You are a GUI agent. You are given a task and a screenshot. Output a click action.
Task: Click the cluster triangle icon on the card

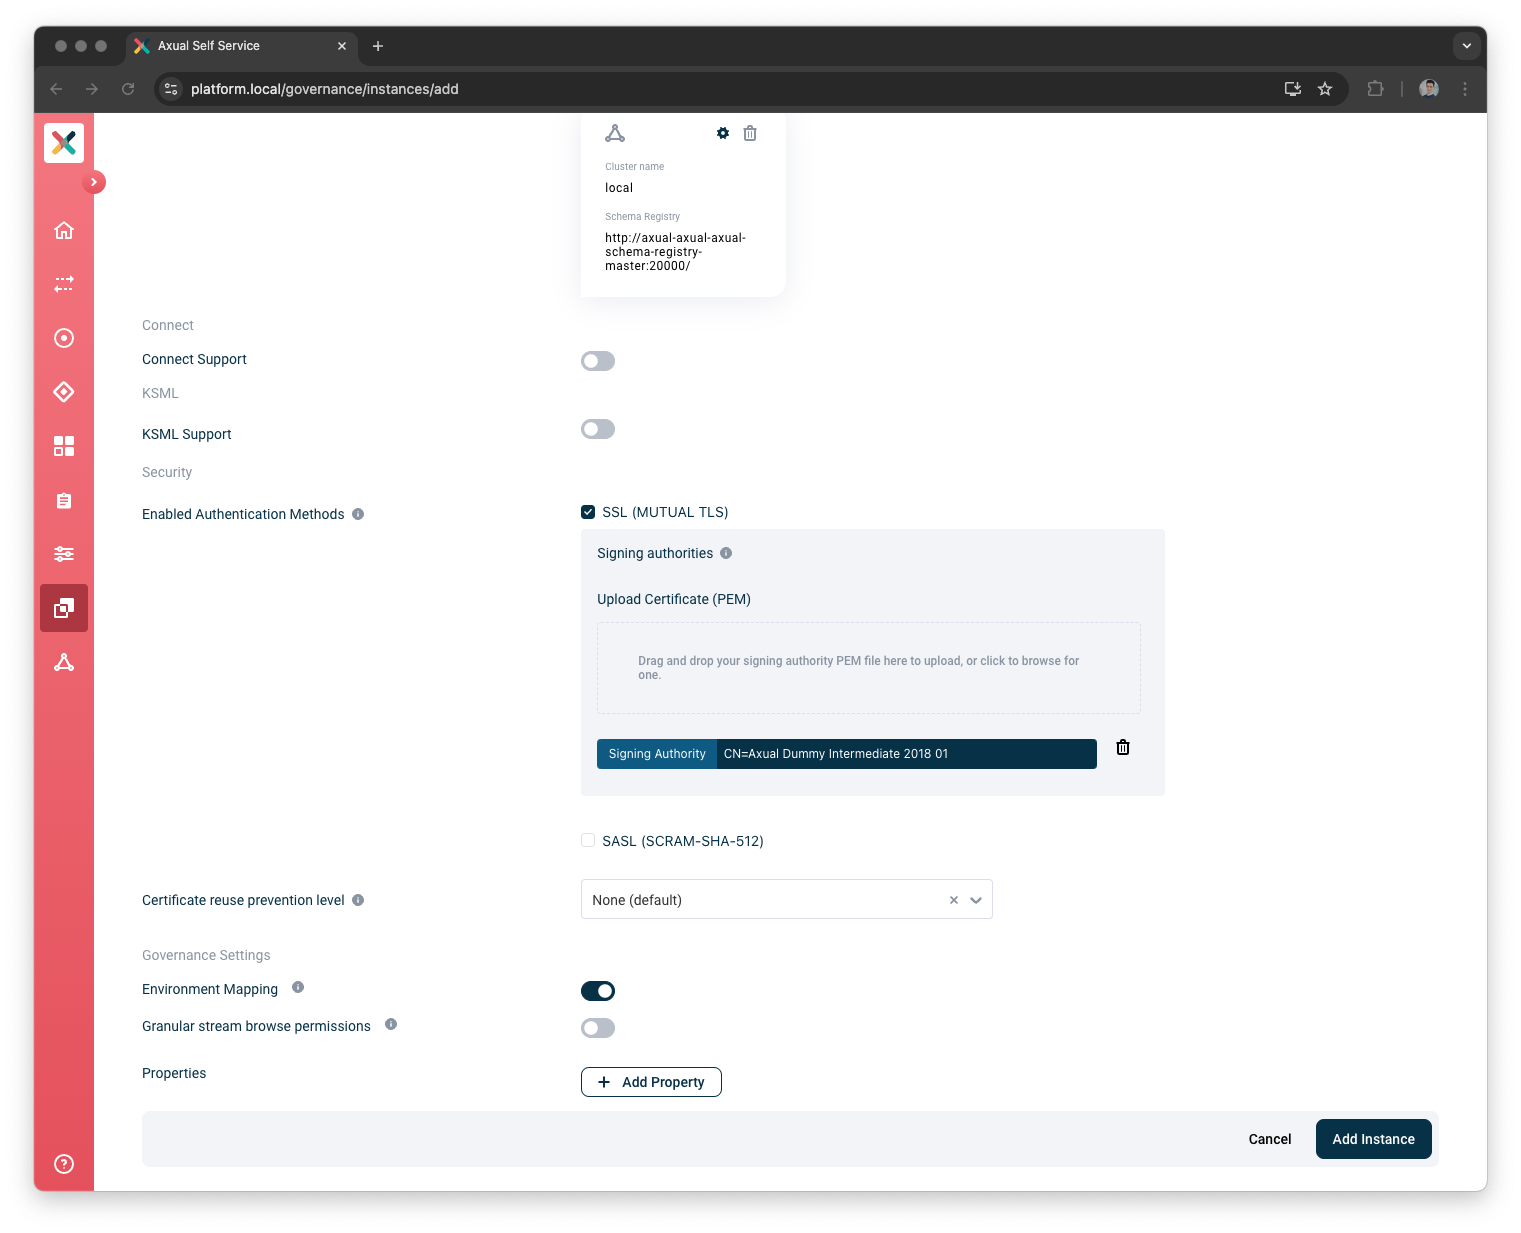click(615, 133)
